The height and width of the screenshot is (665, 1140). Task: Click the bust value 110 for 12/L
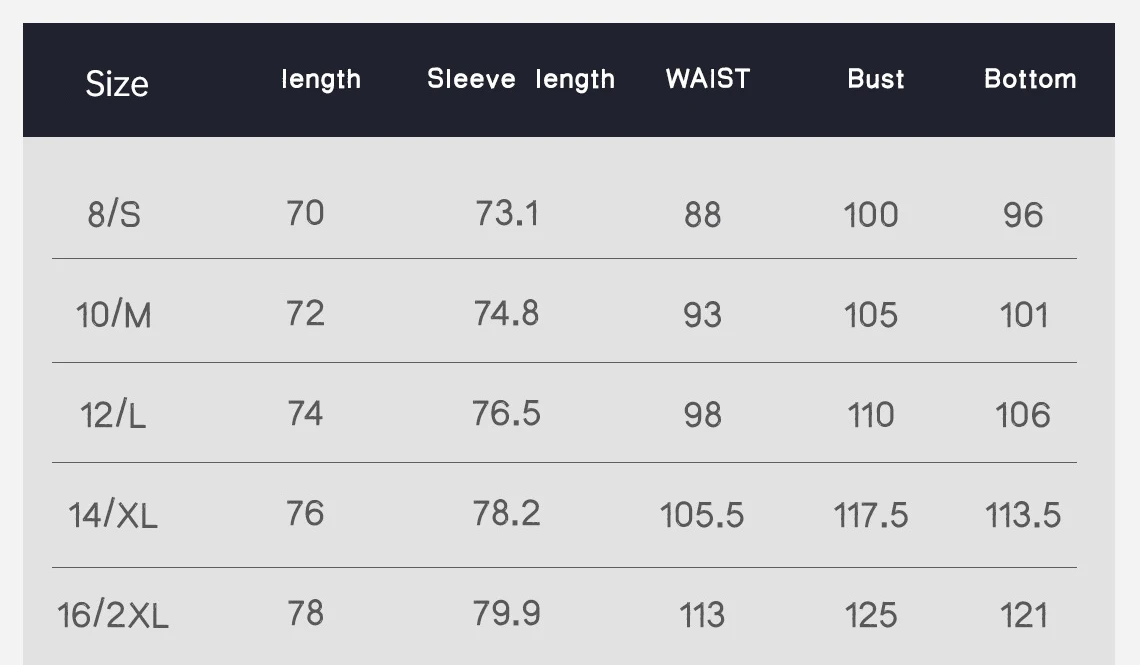[871, 415]
